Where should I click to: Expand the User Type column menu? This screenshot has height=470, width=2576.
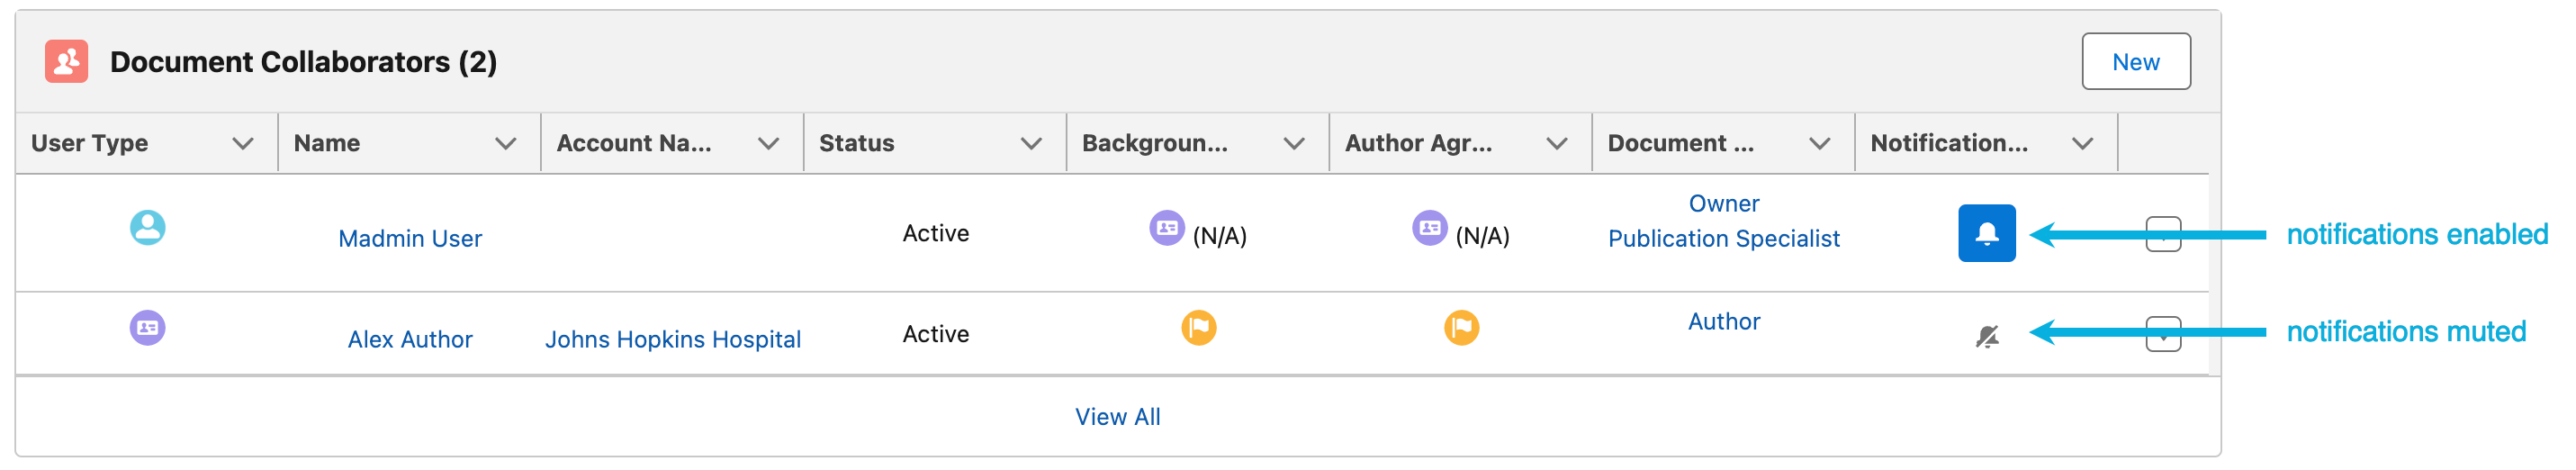coord(242,144)
